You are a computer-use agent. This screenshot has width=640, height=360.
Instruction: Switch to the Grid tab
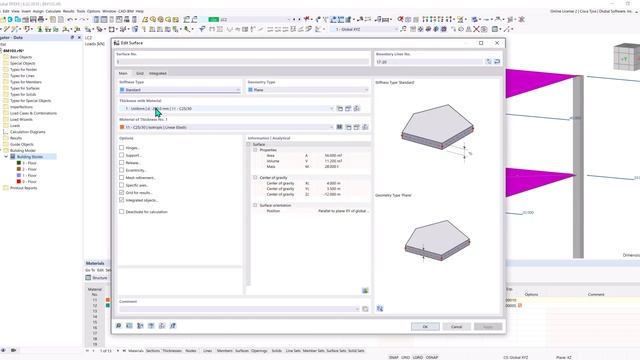pos(140,73)
